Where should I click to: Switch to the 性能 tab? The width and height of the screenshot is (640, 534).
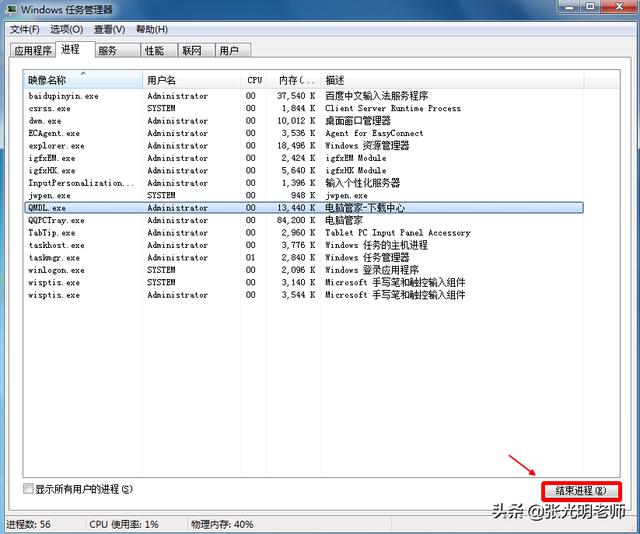pyautogui.click(x=154, y=50)
